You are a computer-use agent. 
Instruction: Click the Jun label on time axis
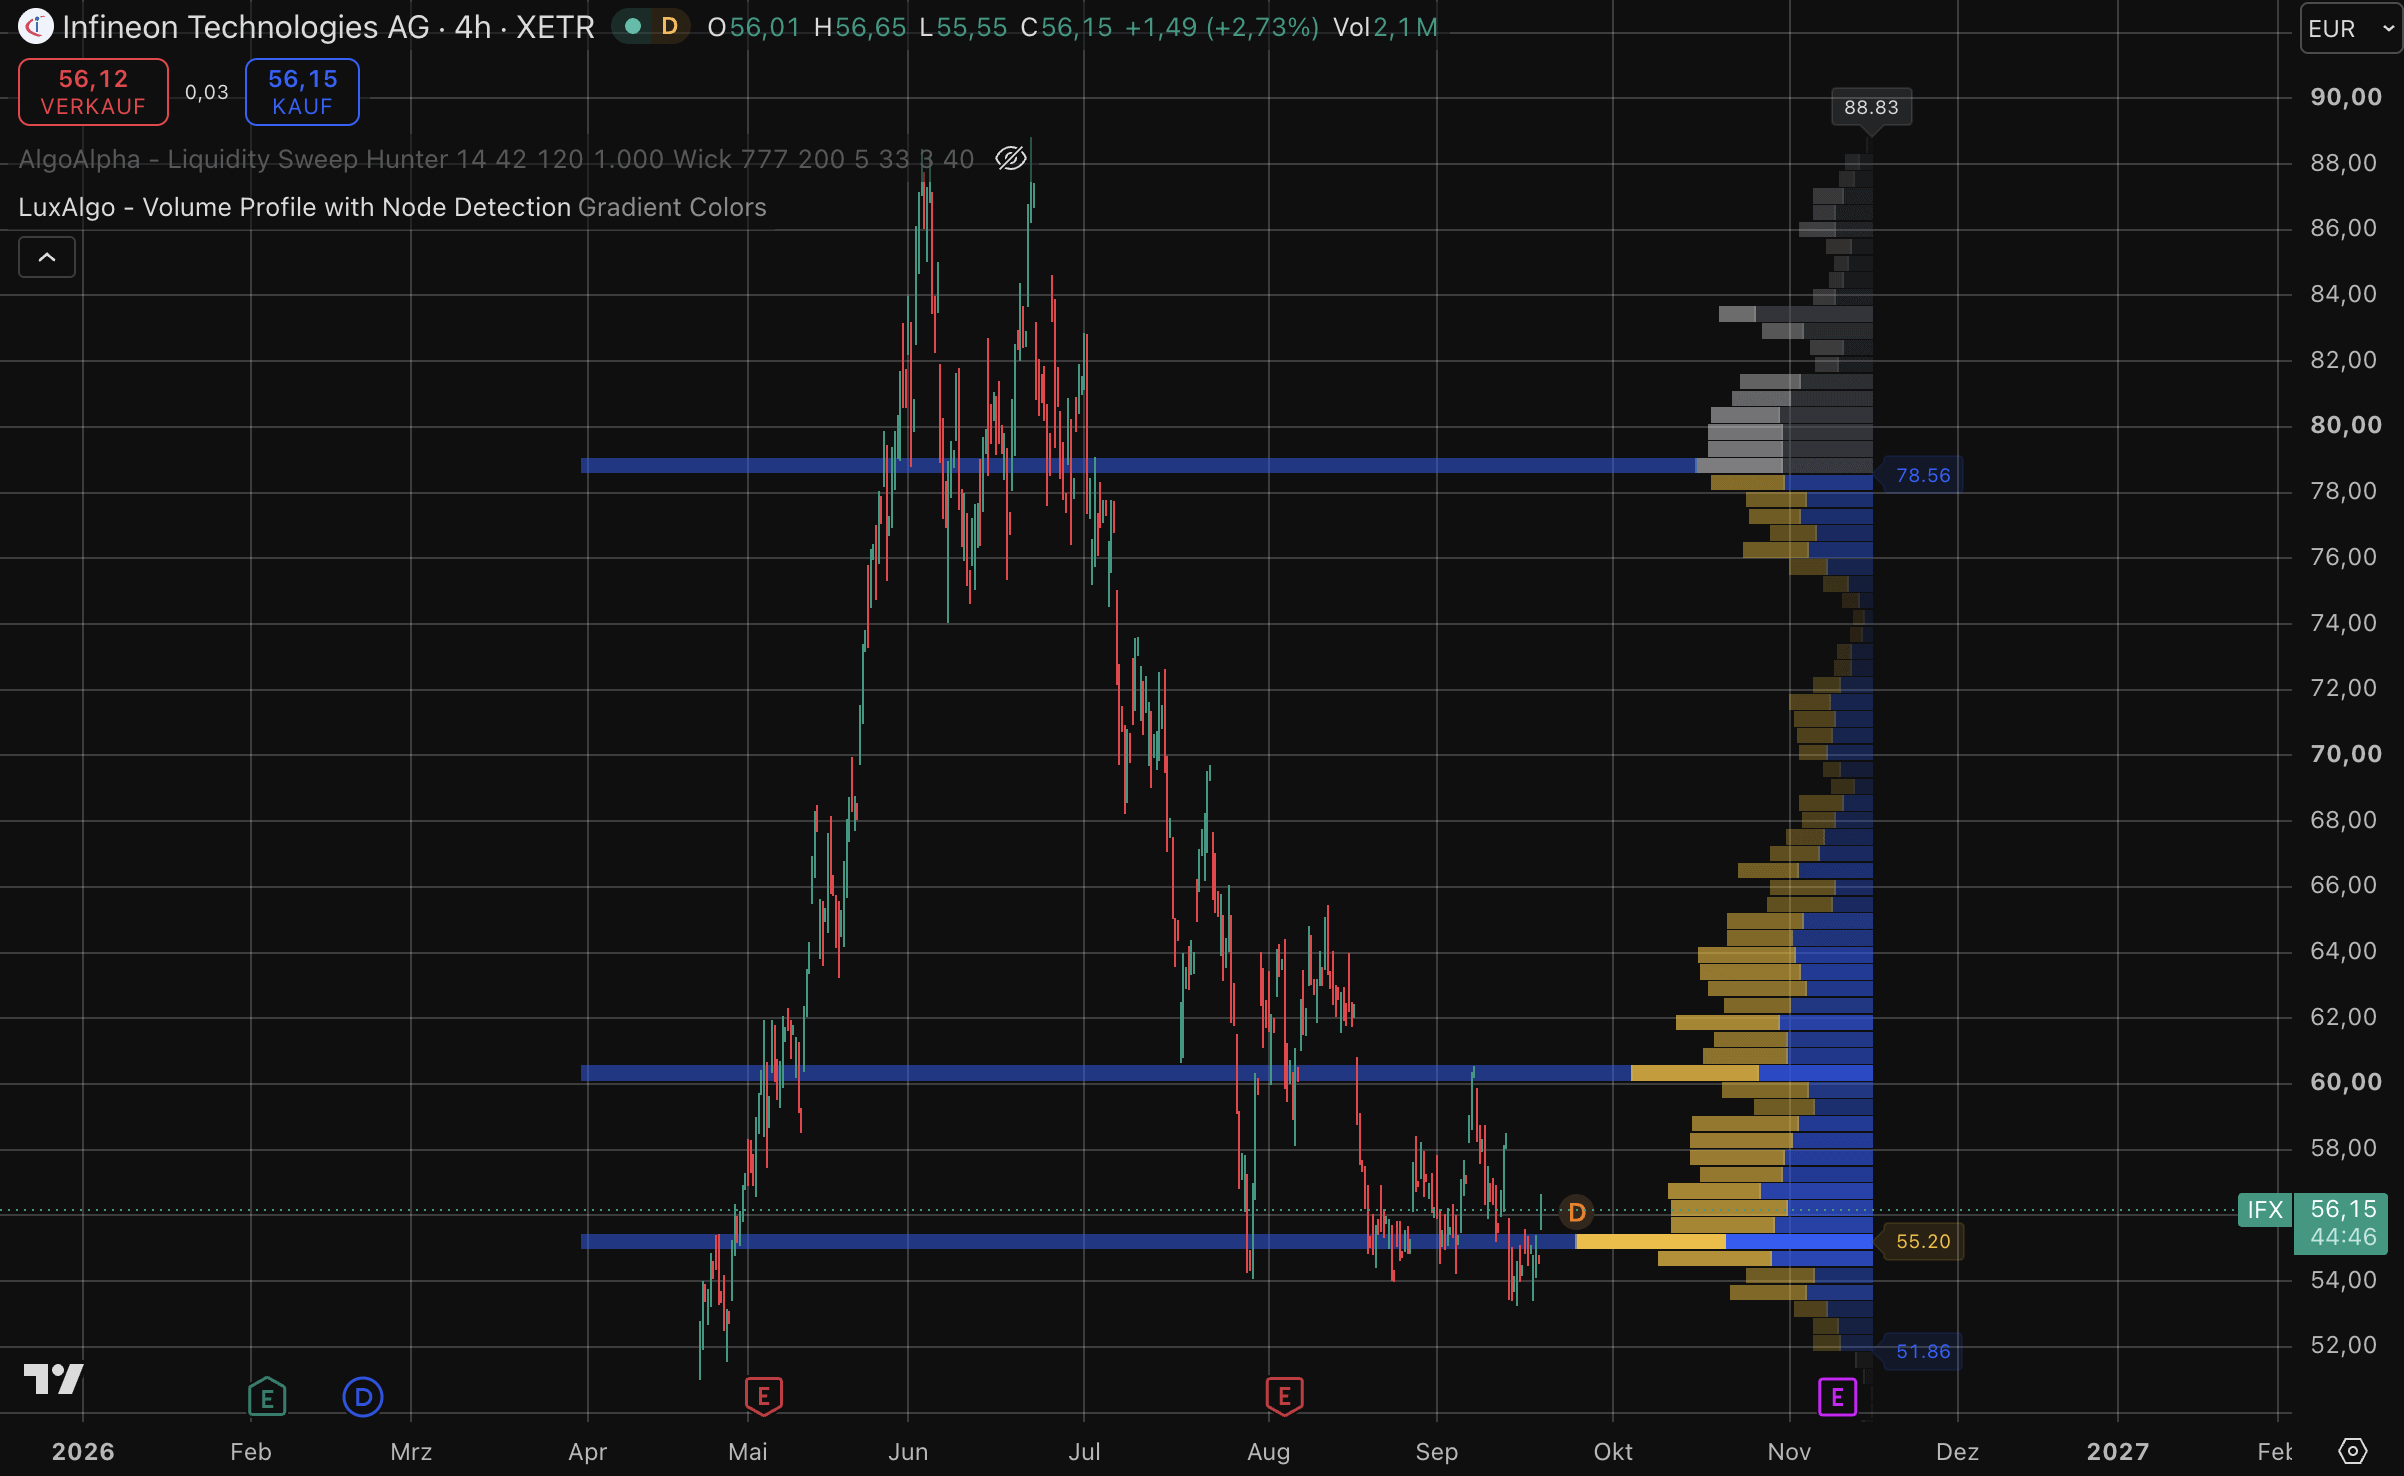[x=908, y=1452]
